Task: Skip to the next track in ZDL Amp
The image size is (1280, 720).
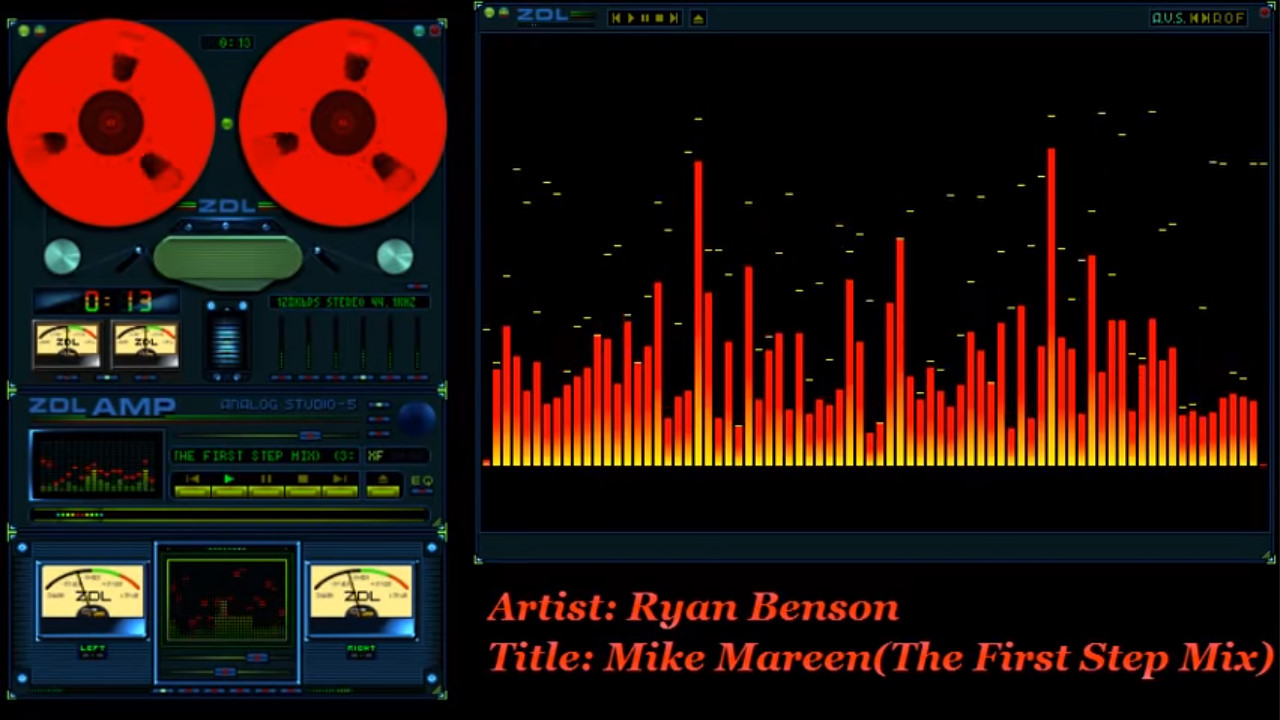Action: pos(339,481)
